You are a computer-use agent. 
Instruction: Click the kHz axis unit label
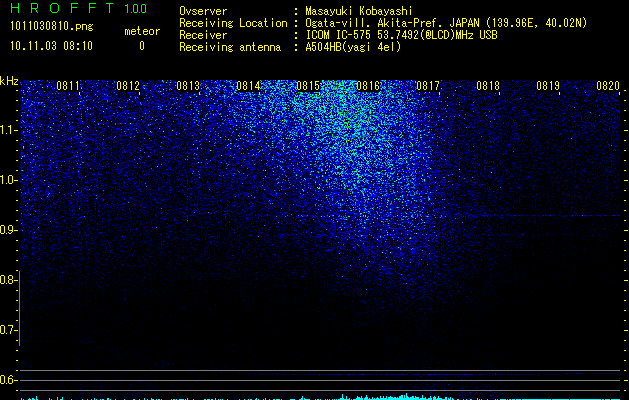(x=9, y=81)
